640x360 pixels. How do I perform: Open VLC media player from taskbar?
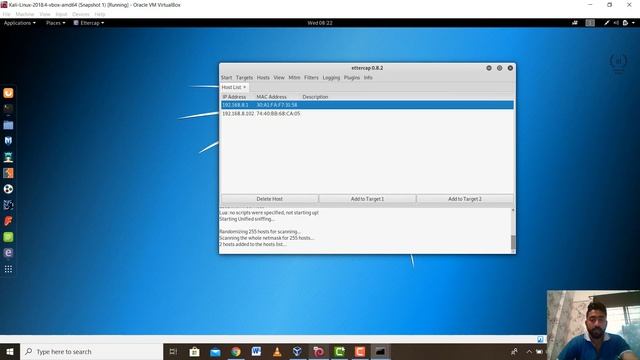pyautogui.click(x=277, y=351)
